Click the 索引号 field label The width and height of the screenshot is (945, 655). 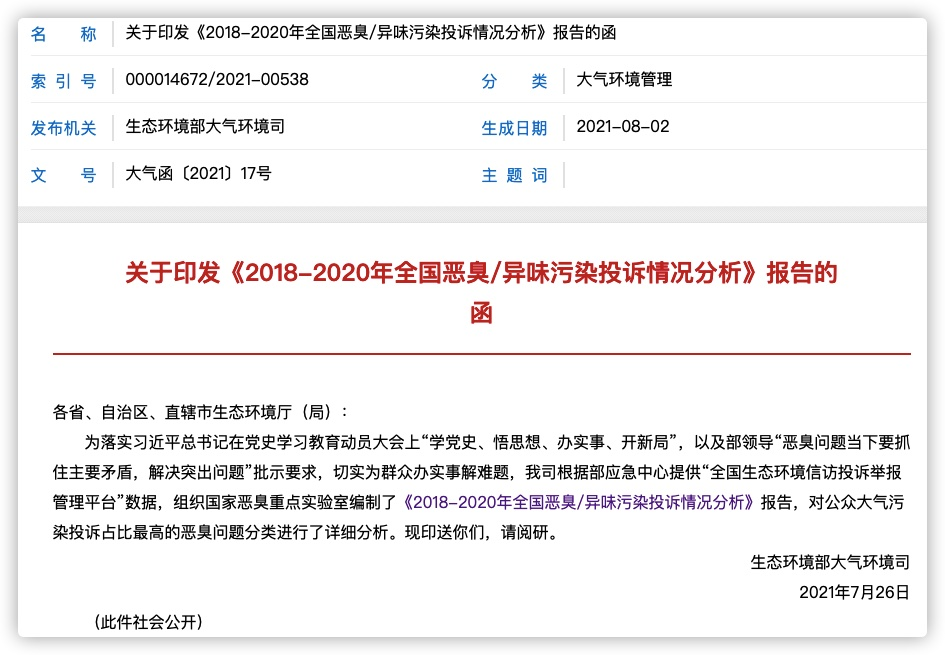64,81
